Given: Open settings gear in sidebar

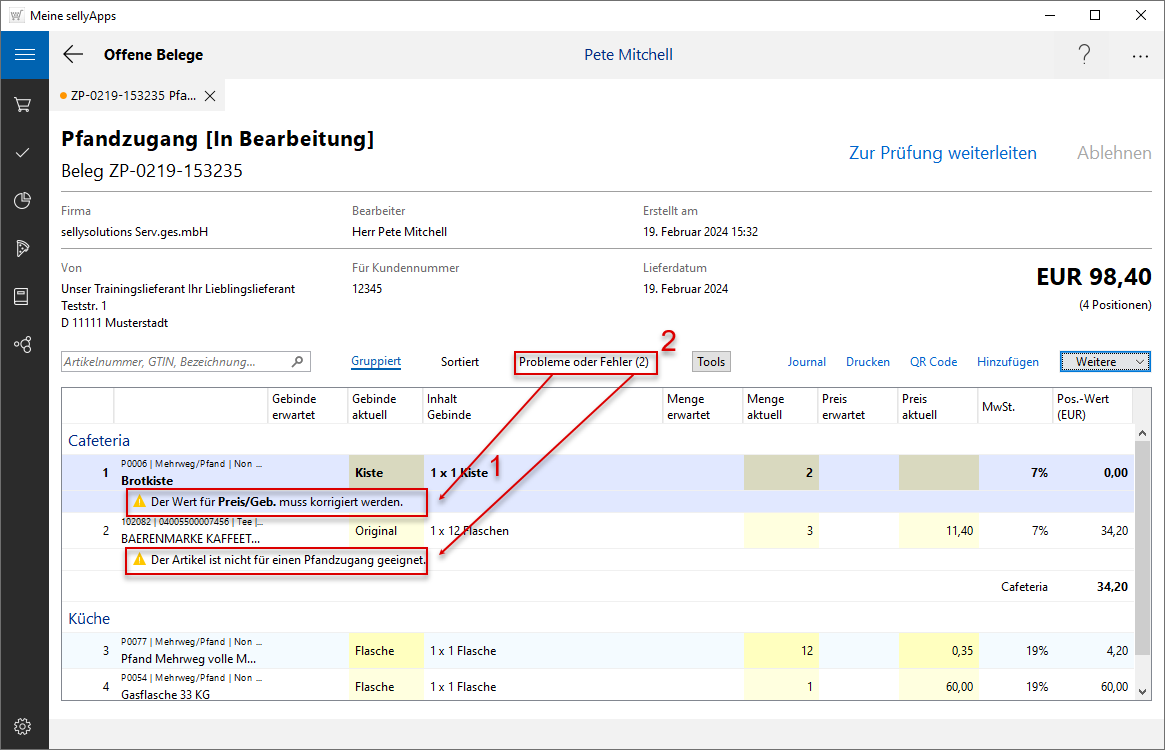Looking at the screenshot, I should click(24, 726).
